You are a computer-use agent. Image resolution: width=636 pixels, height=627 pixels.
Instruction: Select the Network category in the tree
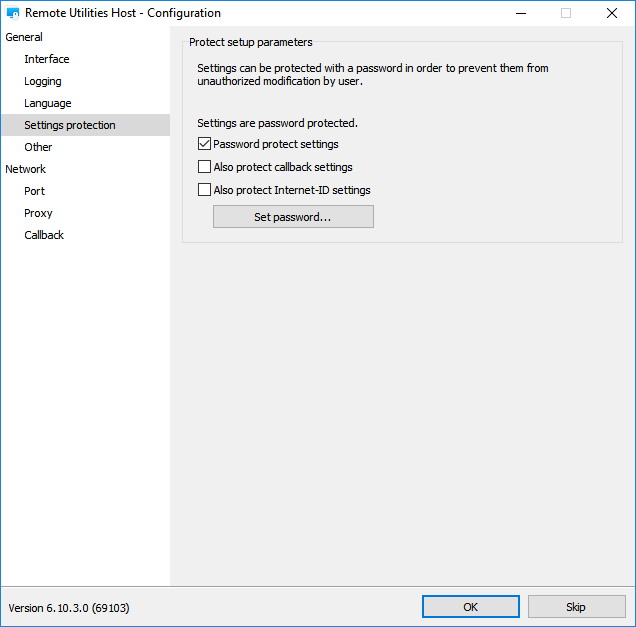[x=26, y=169]
